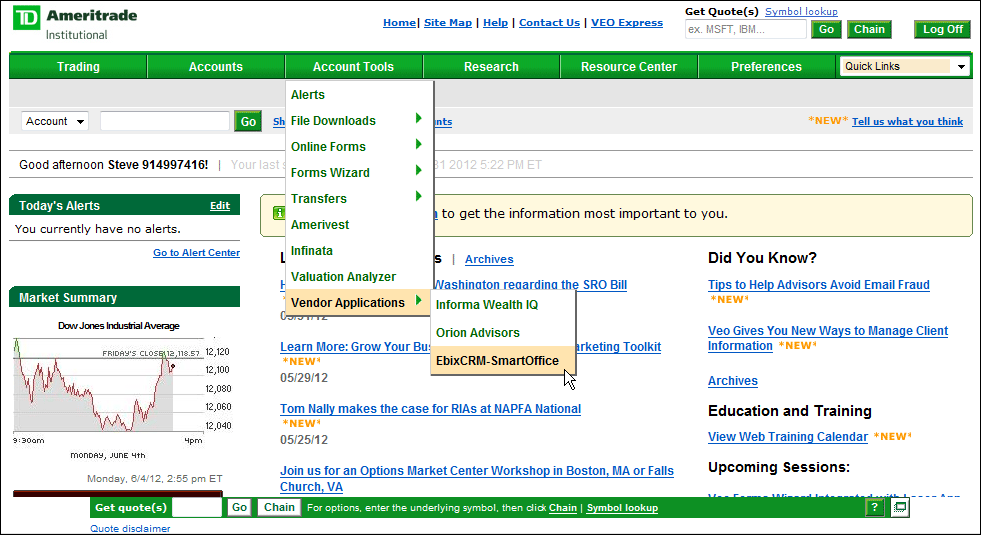Viewport: 981px width, 535px height.
Task: Open the Accounts menu
Action: (216, 66)
